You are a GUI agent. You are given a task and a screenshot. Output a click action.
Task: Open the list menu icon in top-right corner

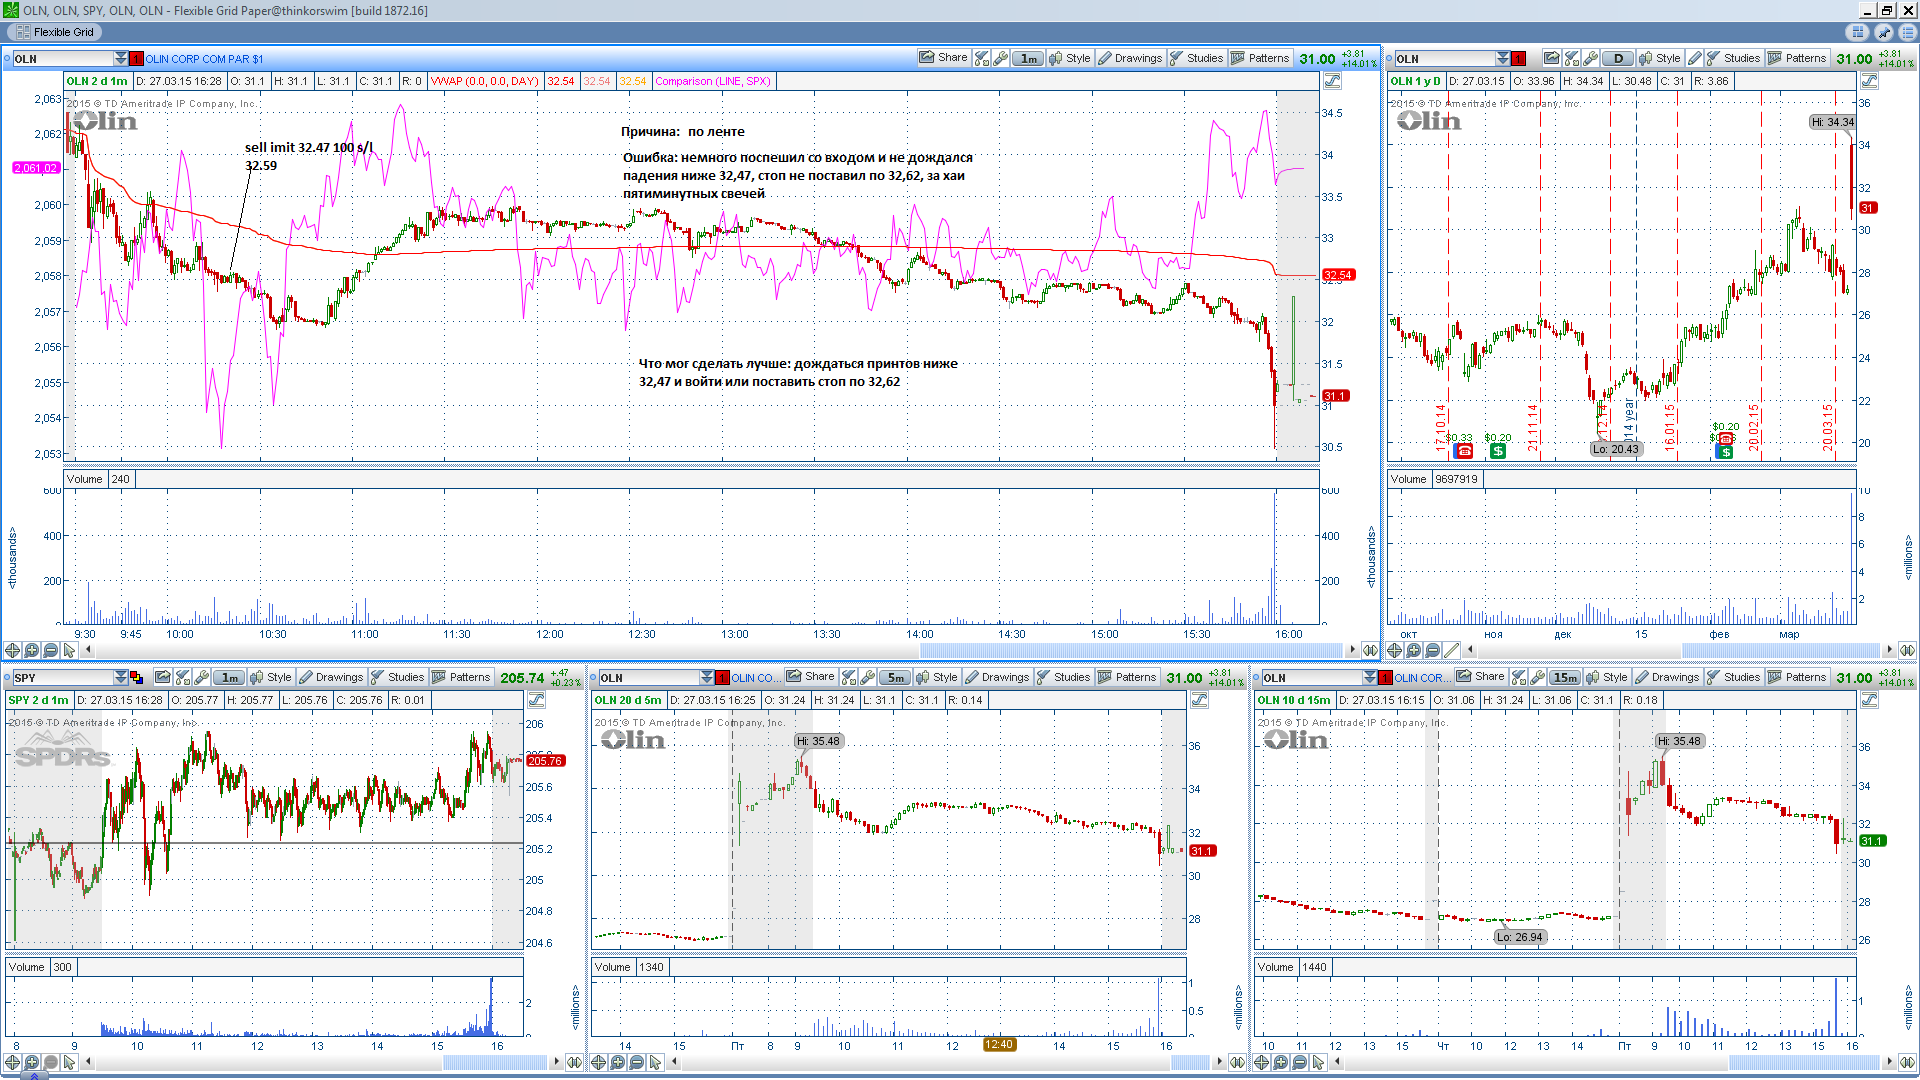pos(1907,32)
